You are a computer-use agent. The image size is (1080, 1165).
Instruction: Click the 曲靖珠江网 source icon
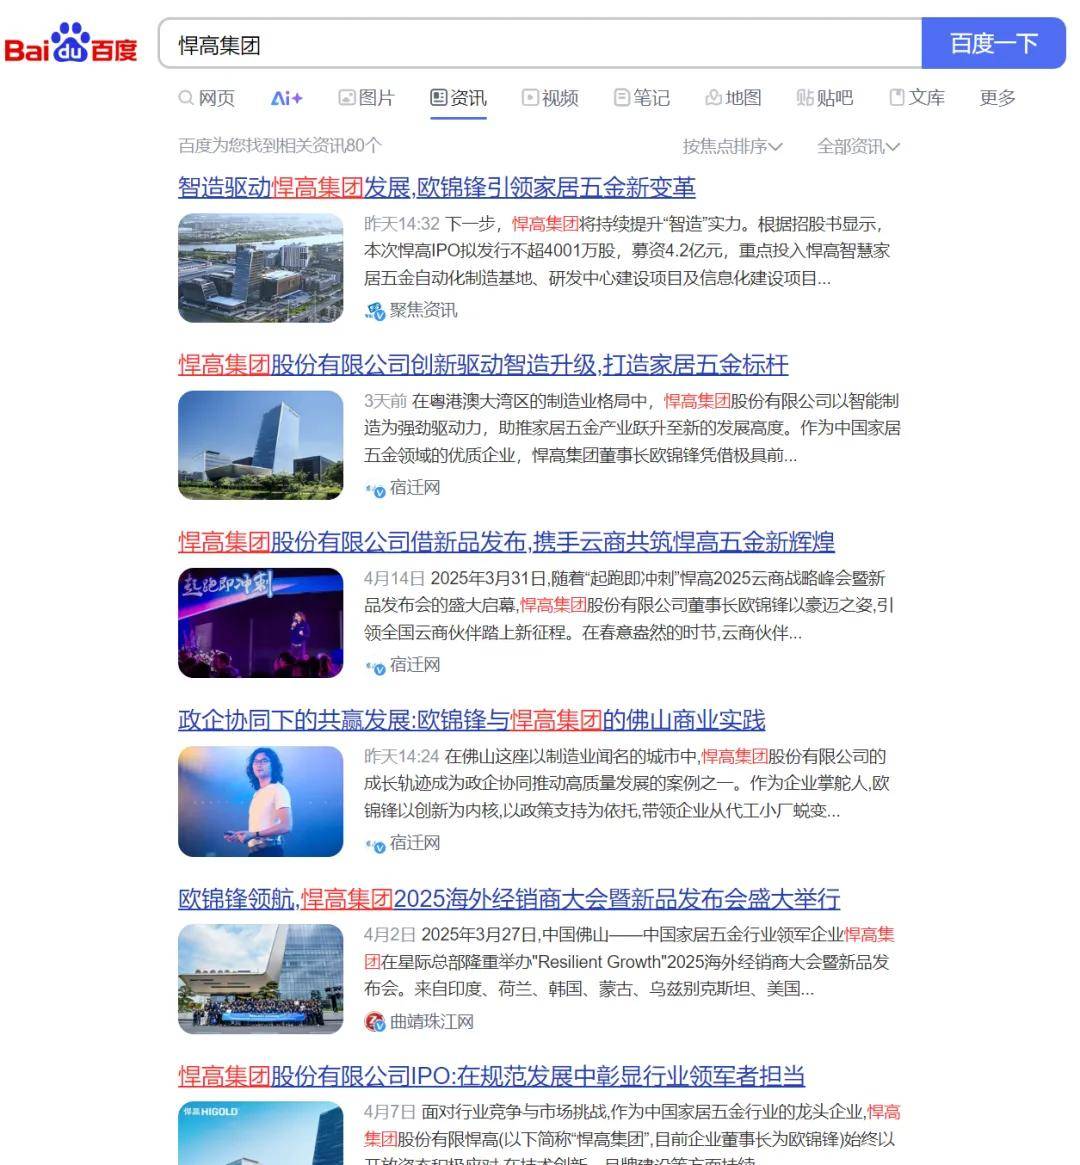tap(375, 1022)
